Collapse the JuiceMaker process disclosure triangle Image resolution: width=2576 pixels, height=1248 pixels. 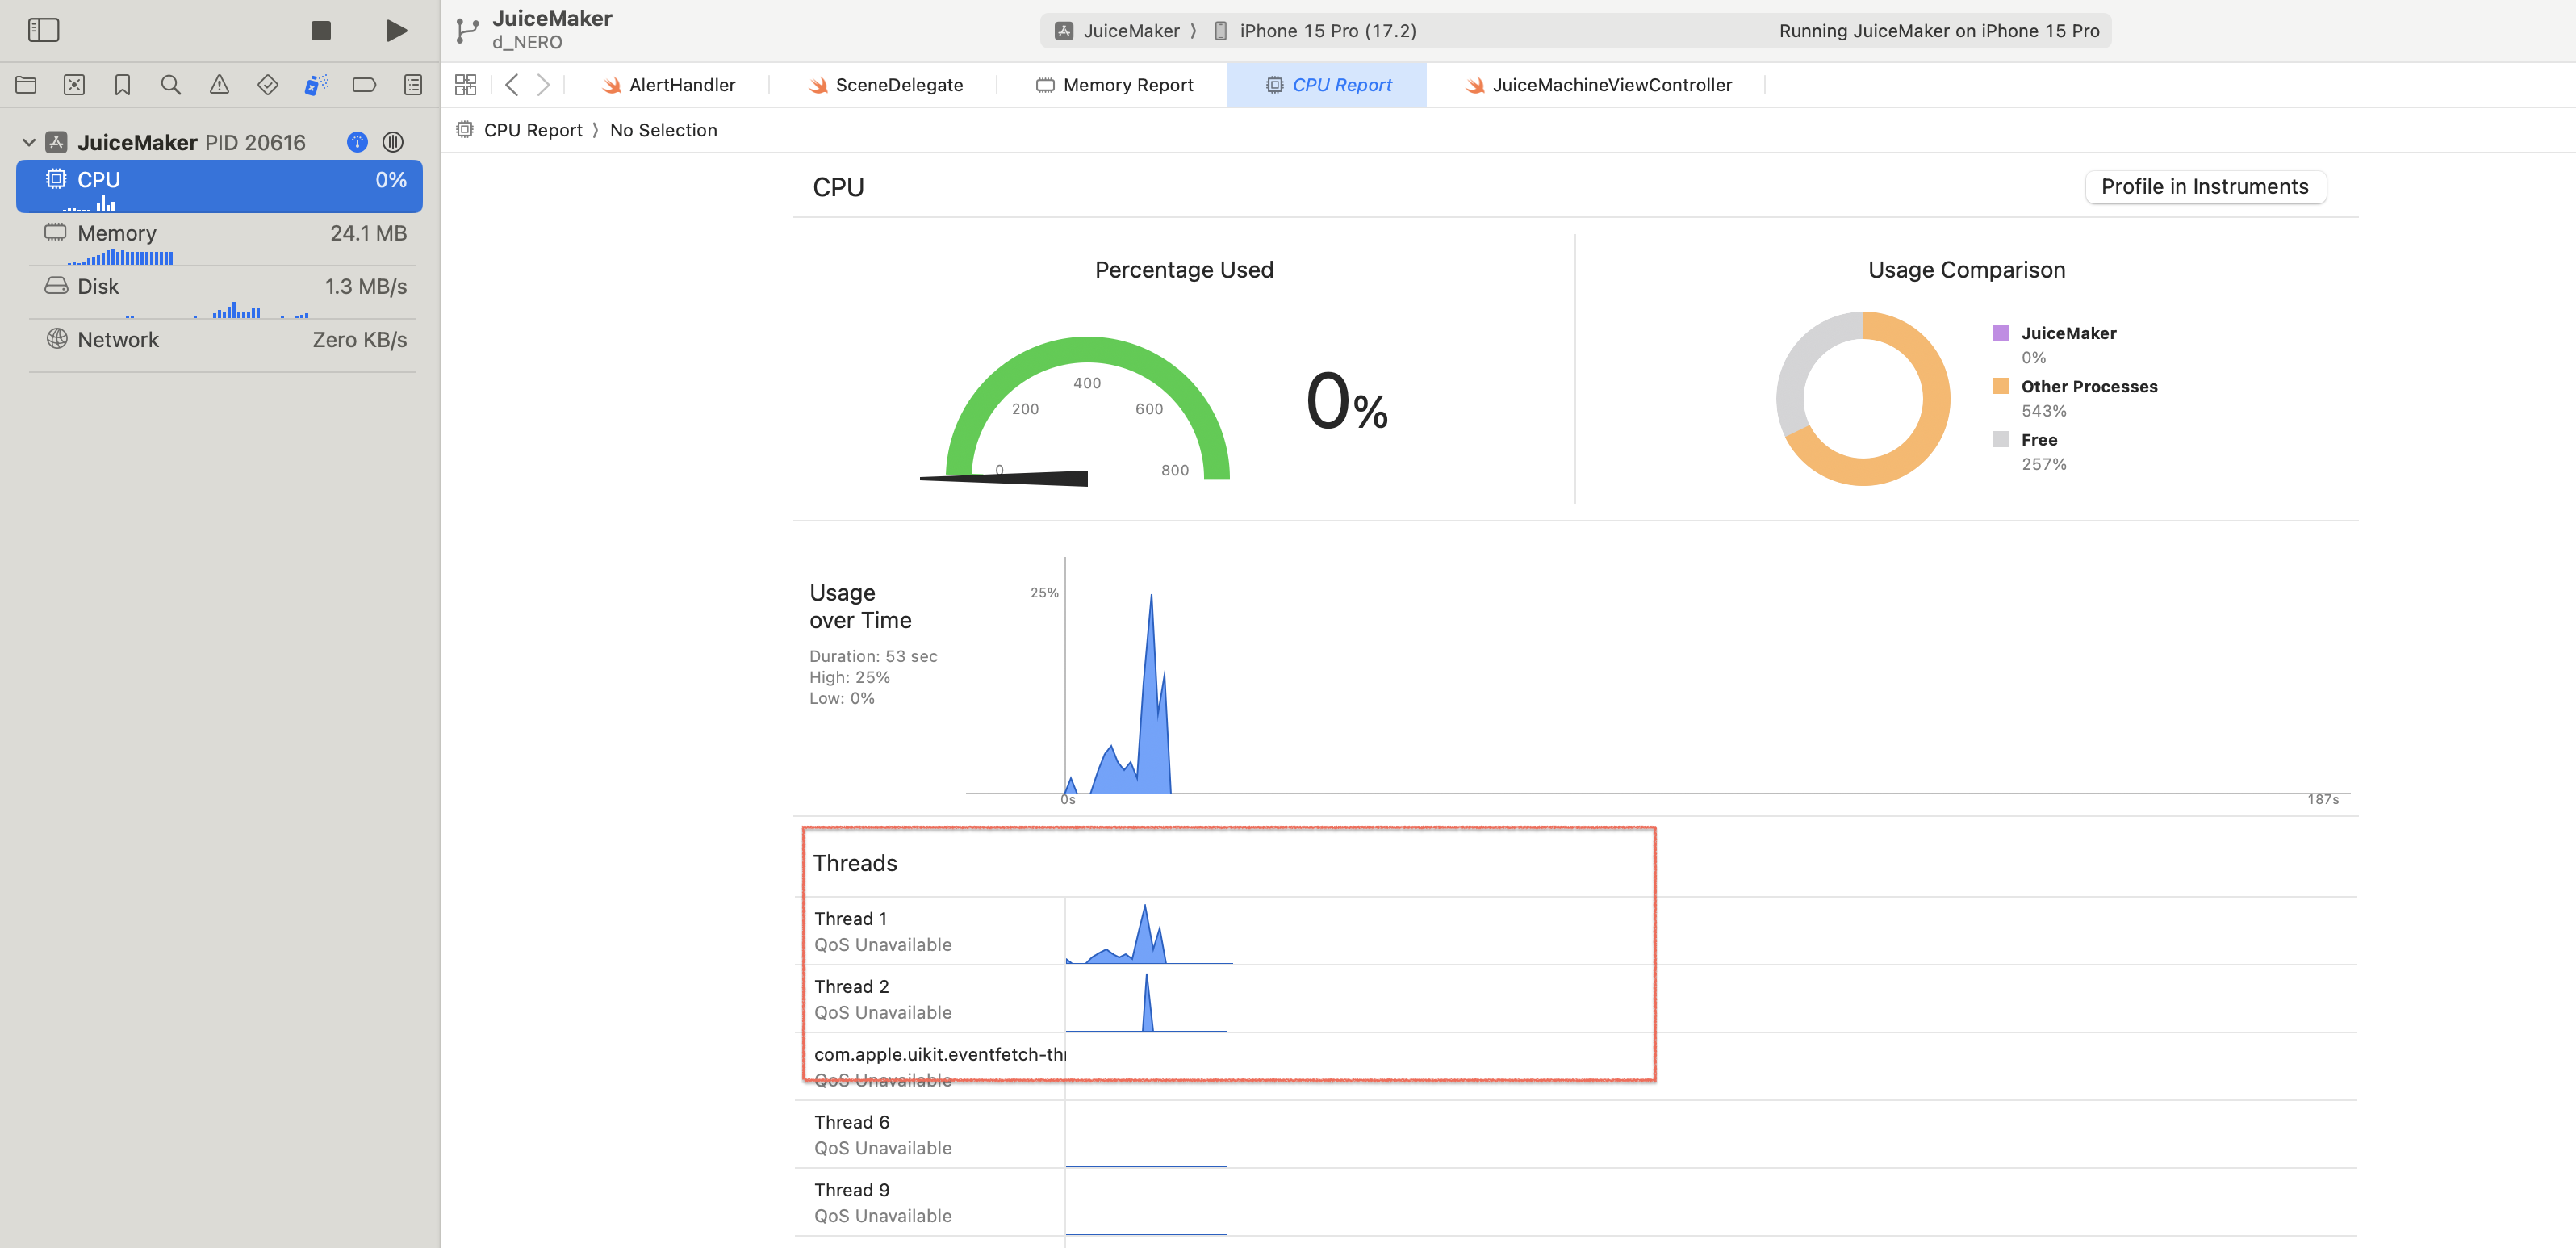pyautogui.click(x=29, y=143)
